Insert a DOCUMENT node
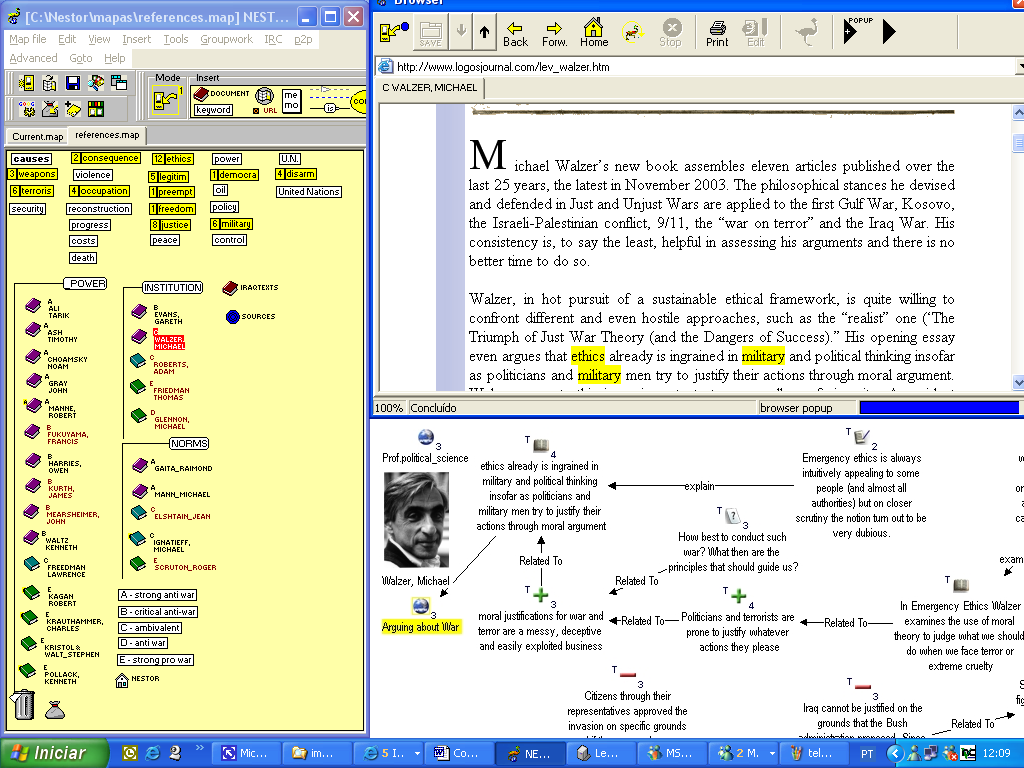This screenshot has width=1024, height=768. point(221,94)
